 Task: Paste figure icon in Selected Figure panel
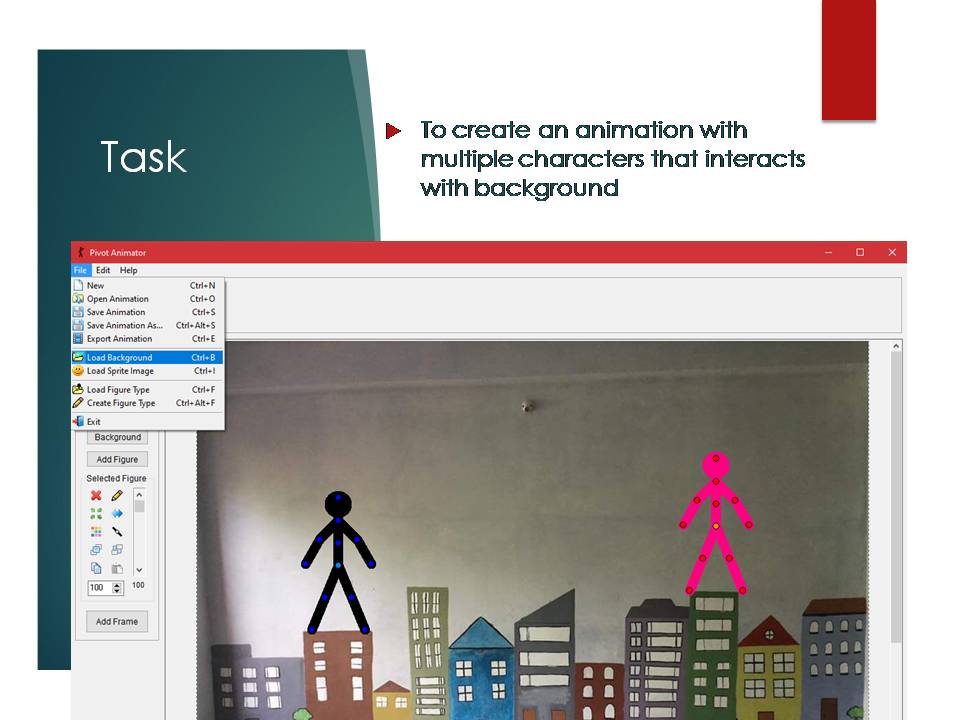point(117,568)
